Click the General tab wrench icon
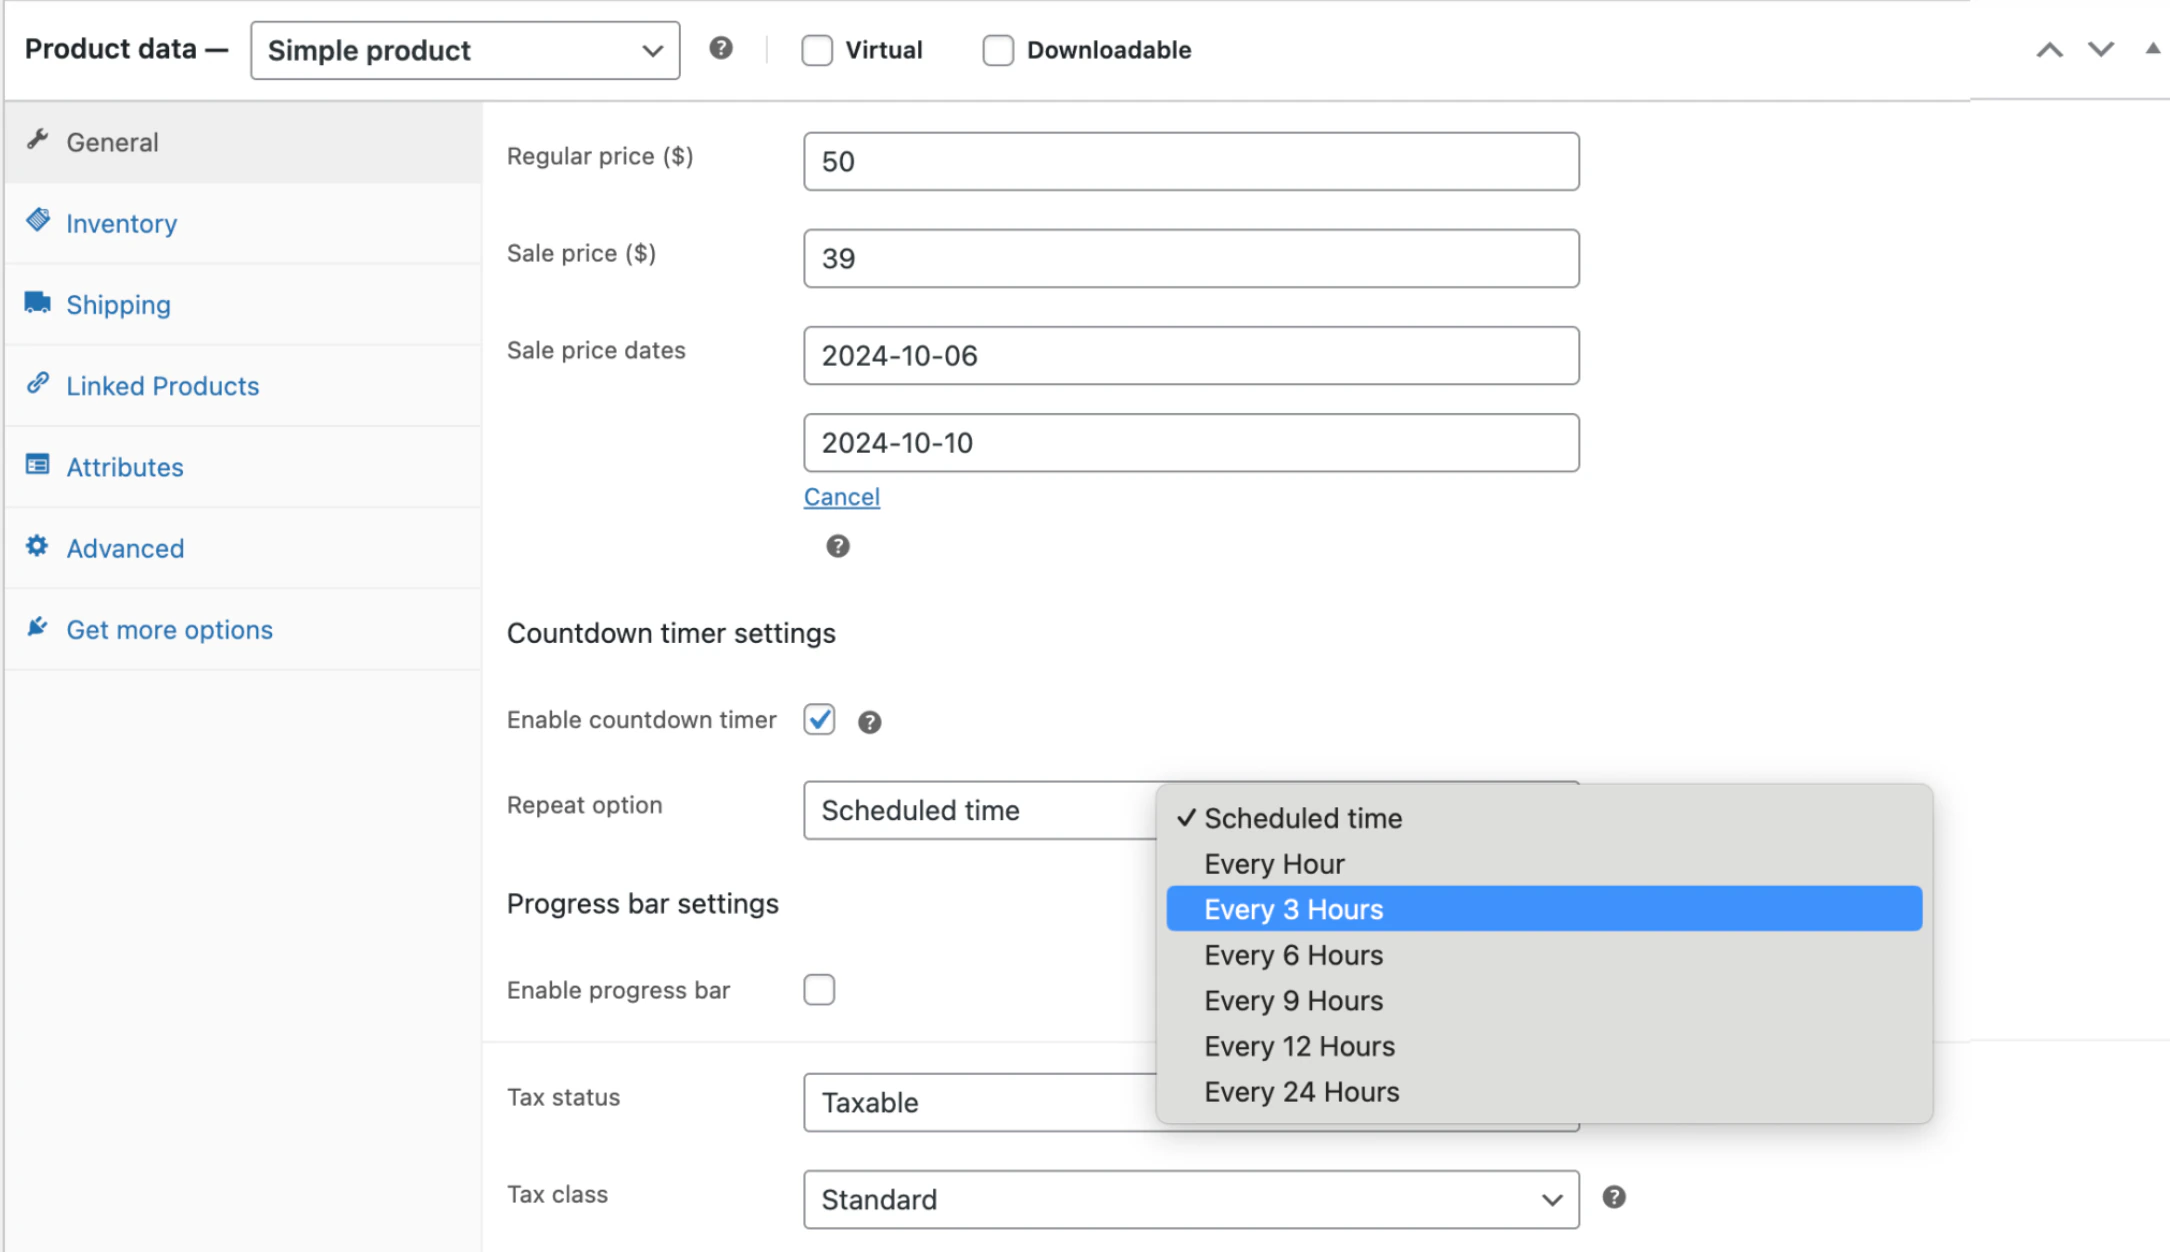 (38, 140)
